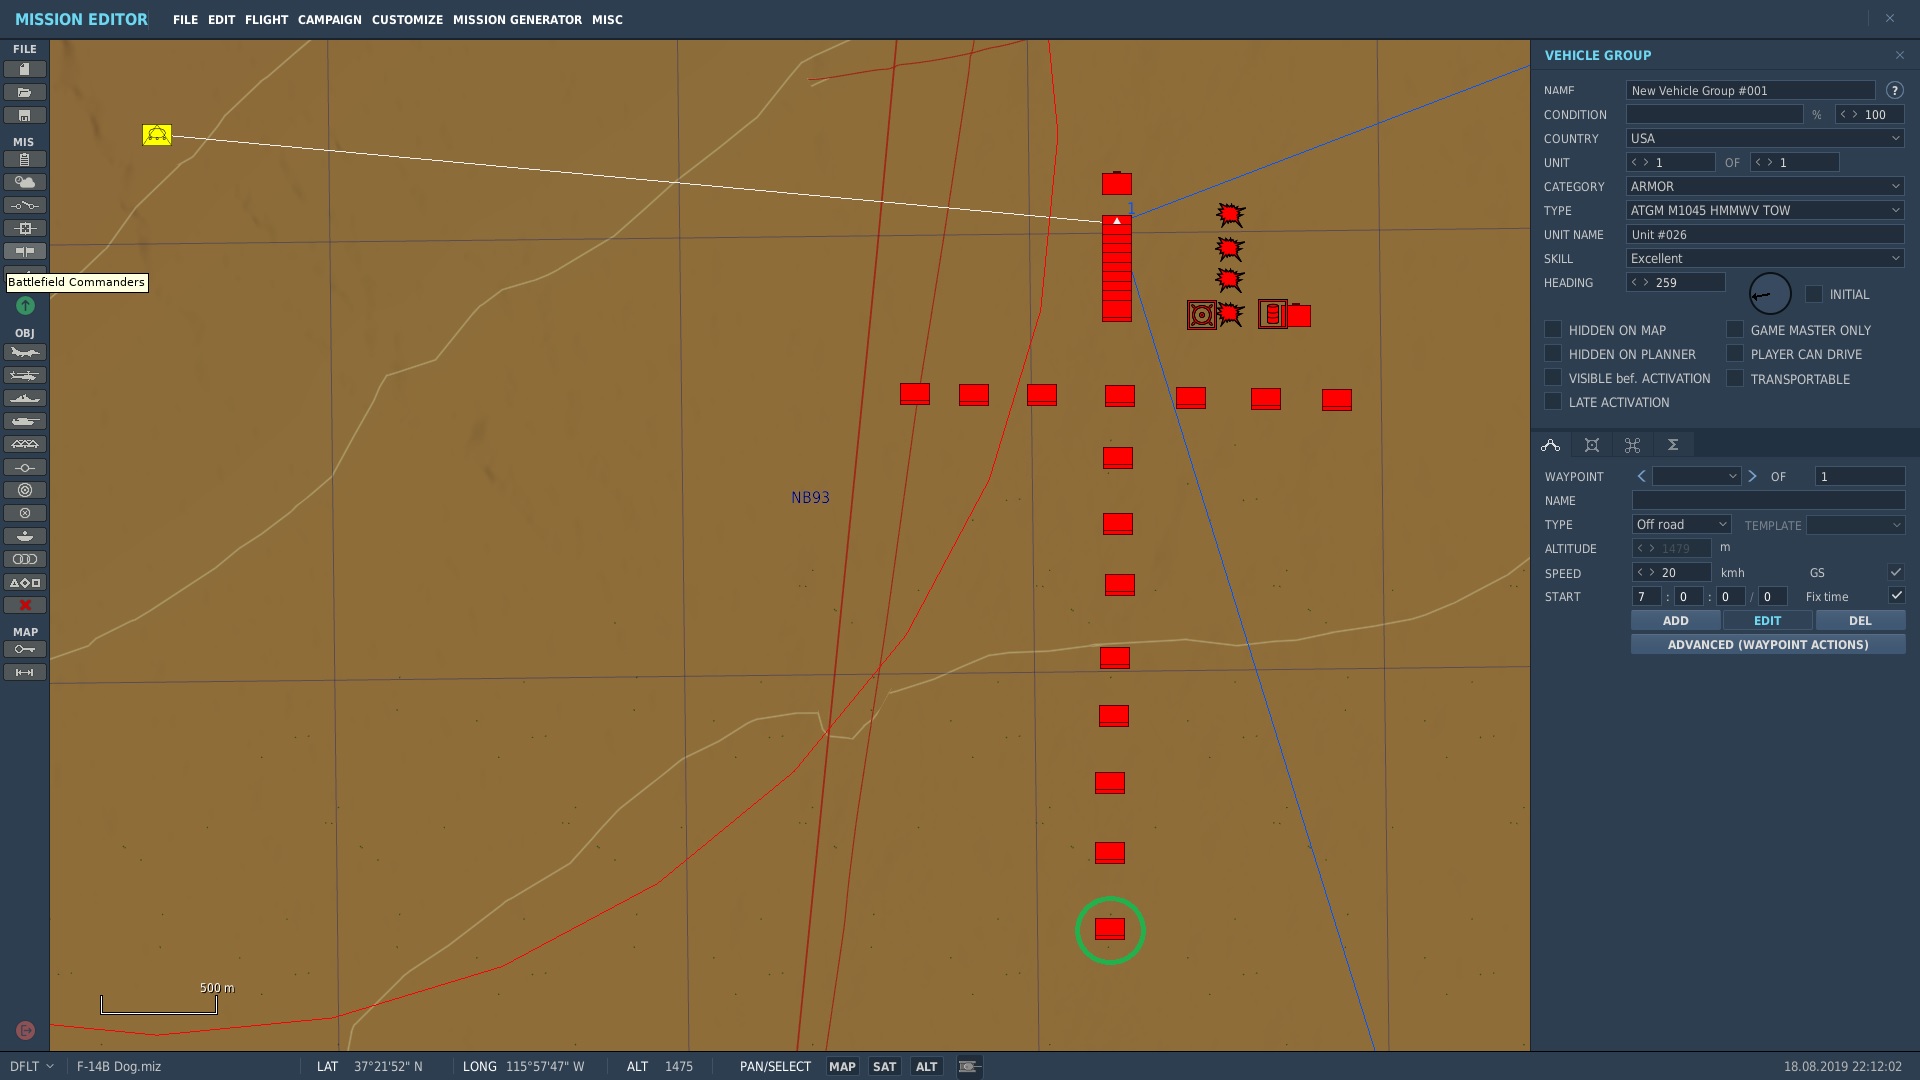Click the heading compass dial
Viewport: 1920px width, 1080px height.
point(1769,294)
